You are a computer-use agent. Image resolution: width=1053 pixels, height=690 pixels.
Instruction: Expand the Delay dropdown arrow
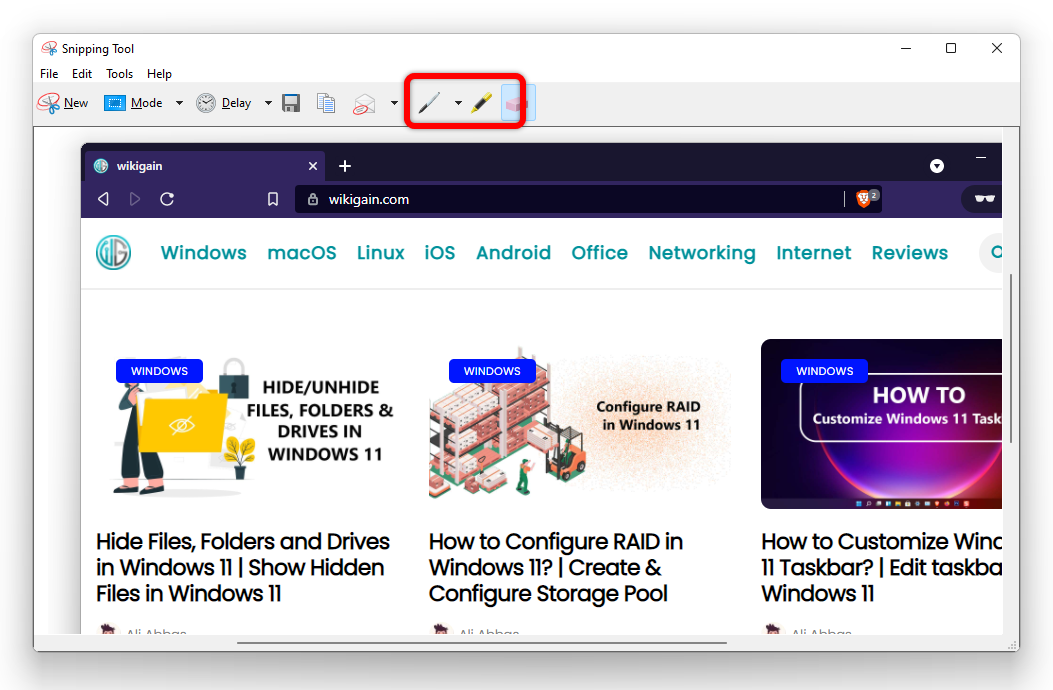[x=268, y=103]
